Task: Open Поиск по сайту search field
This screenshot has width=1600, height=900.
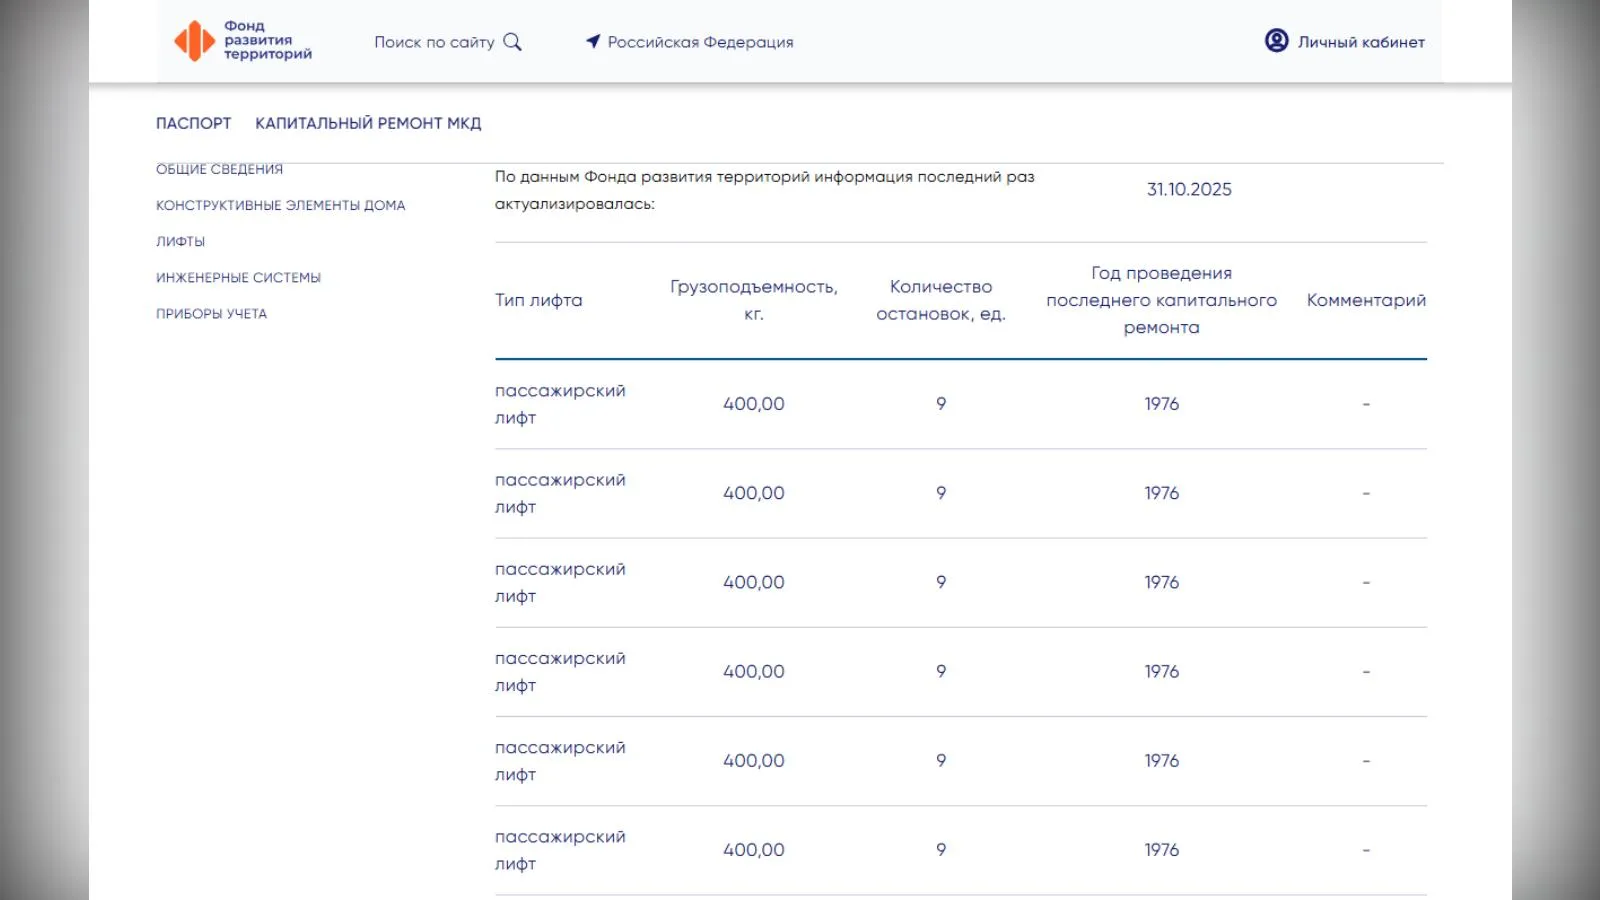Action: tap(434, 42)
